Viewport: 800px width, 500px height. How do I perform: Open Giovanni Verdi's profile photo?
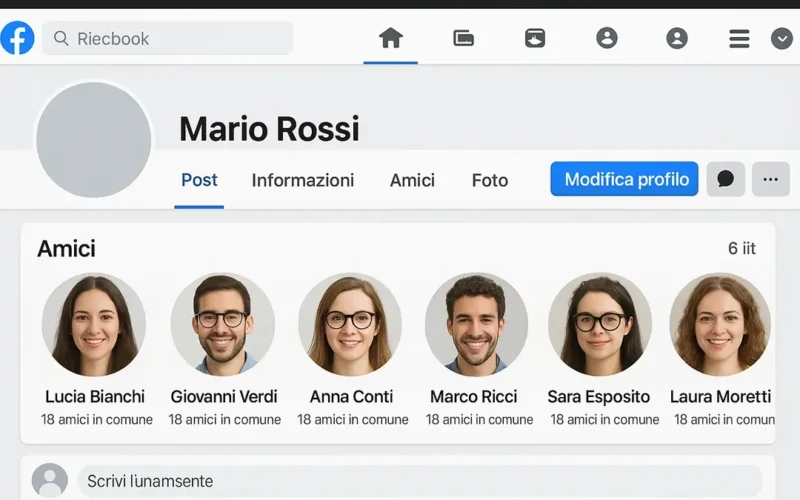pos(222,324)
